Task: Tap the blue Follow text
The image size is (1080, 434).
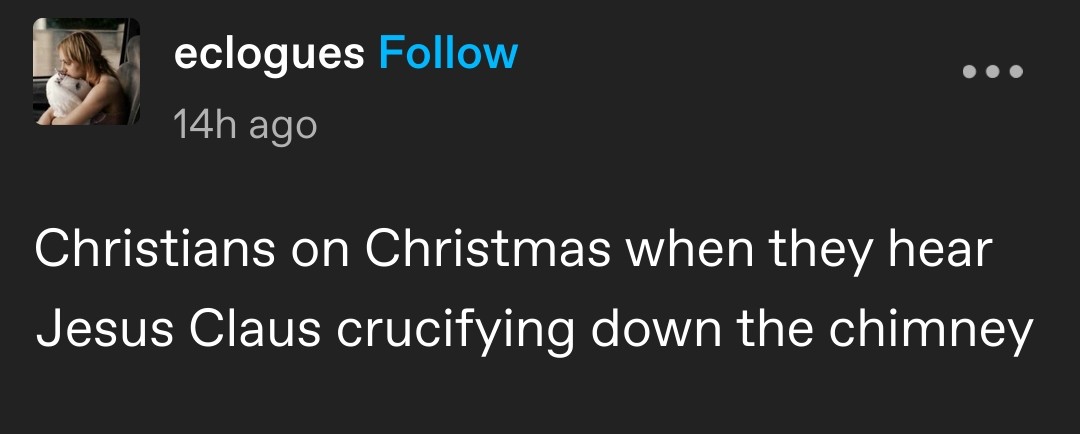Action: (x=448, y=53)
